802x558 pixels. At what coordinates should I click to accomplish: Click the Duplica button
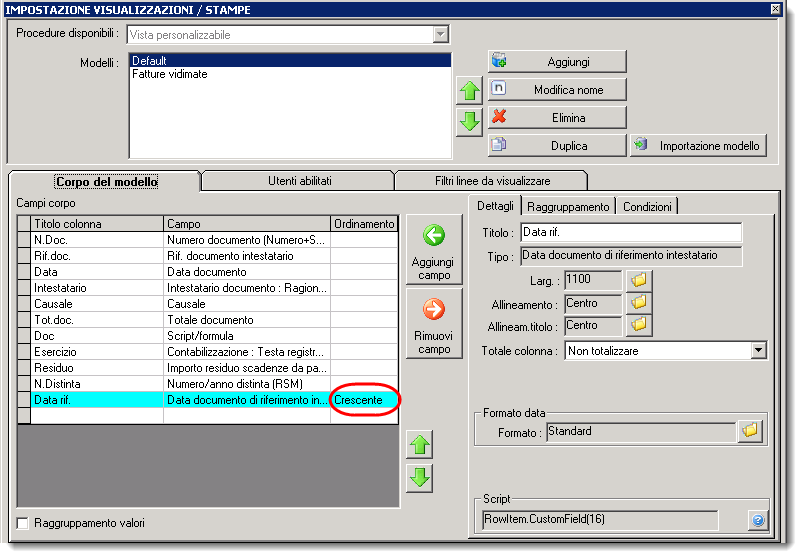(x=557, y=146)
